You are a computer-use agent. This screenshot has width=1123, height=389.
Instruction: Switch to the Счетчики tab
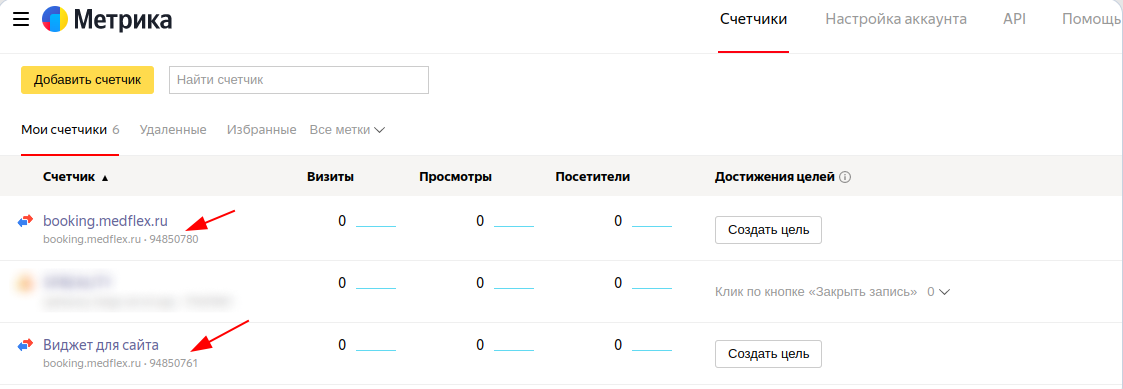(x=753, y=19)
